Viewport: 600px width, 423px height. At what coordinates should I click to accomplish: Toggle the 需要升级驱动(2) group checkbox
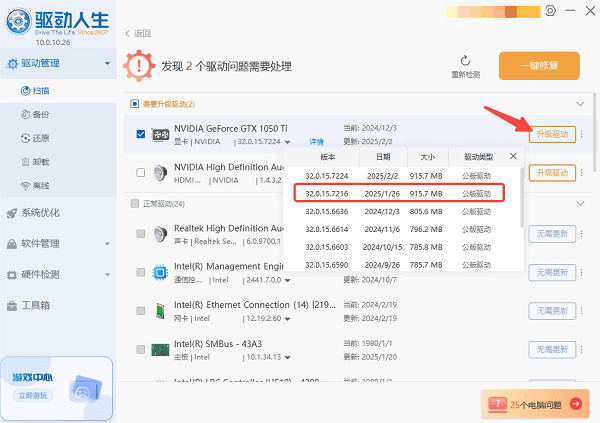tap(134, 104)
